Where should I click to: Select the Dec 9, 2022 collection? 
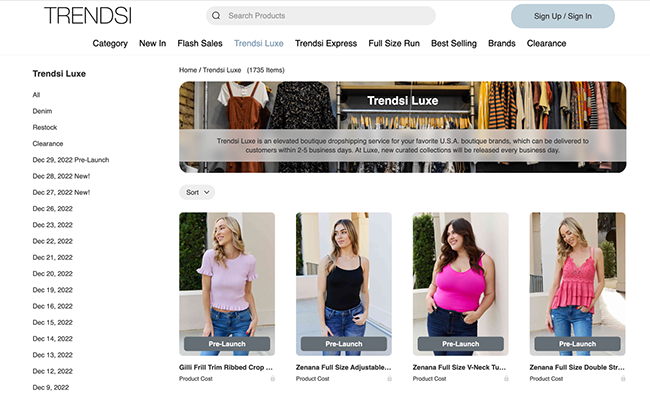pyautogui.click(x=51, y=387)
